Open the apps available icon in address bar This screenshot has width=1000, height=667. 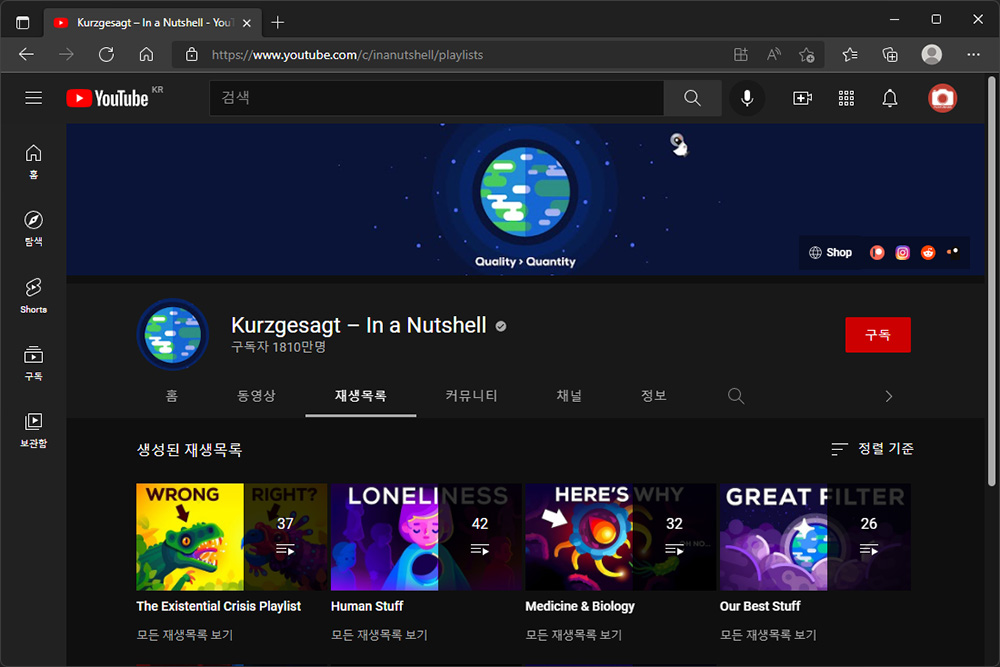click(x=740, y=55)
